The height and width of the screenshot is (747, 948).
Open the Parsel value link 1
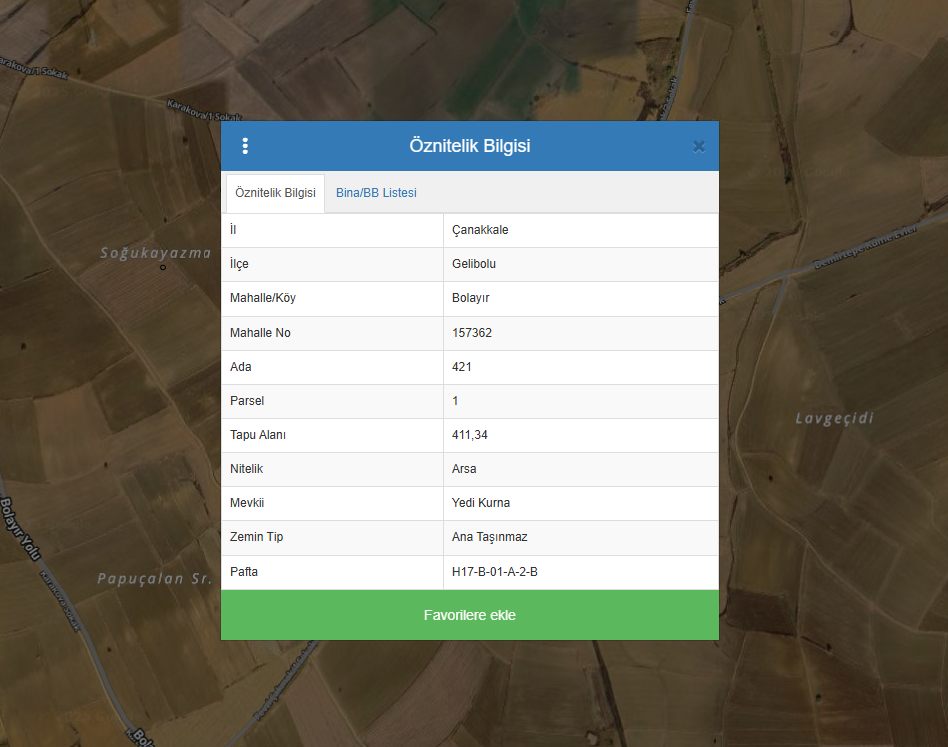pos(455,401)
